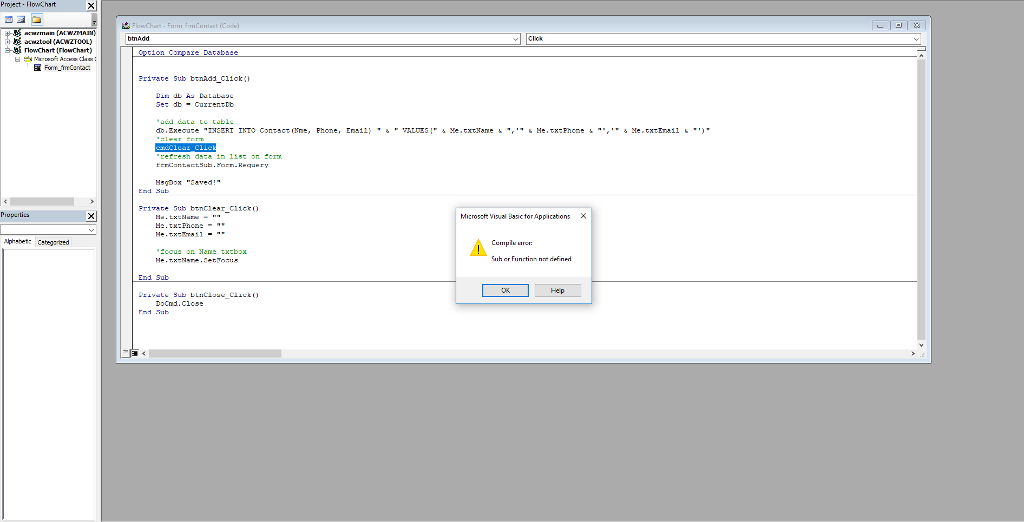Click 'DoCmd.Close' line
1024x522 pixels.
[180, 304]
